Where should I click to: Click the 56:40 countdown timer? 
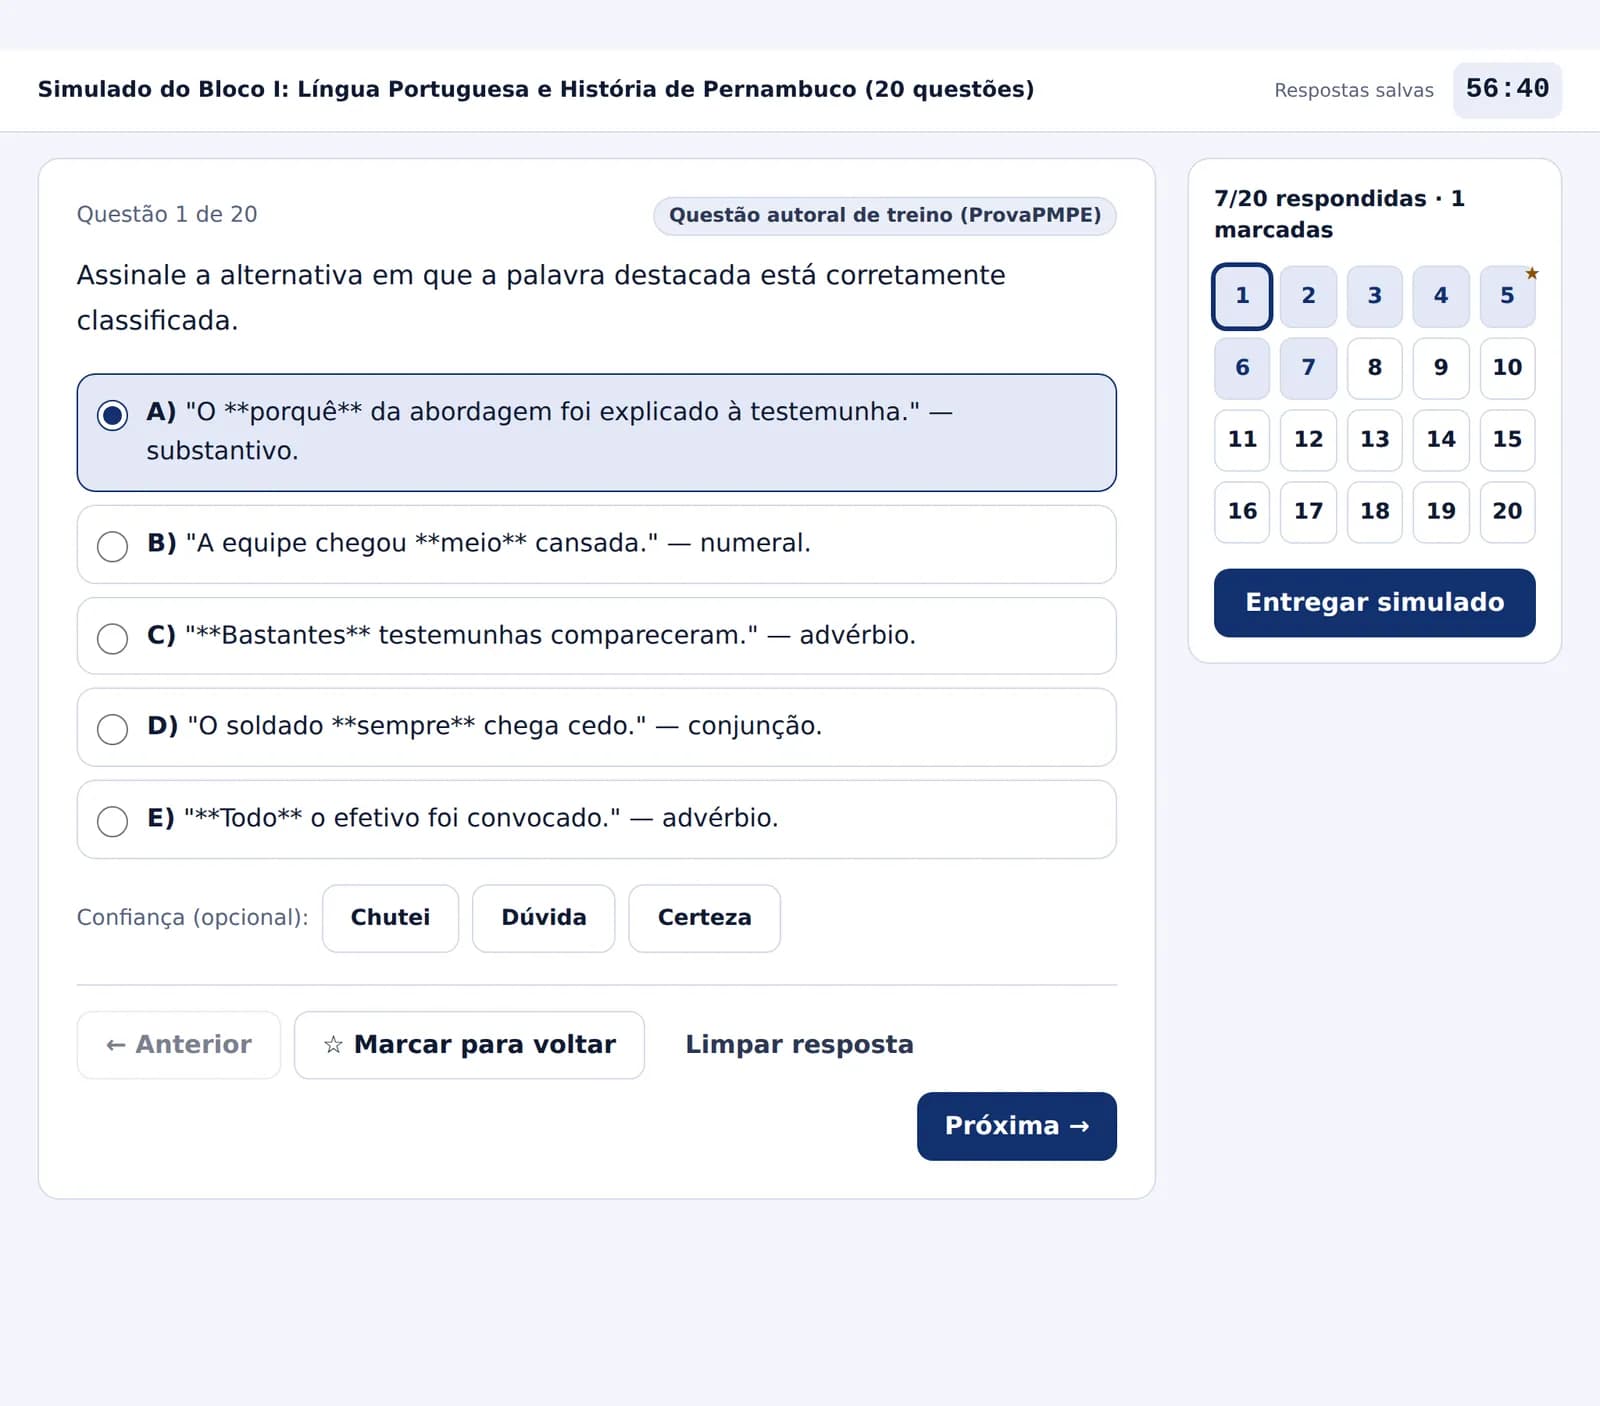1507,90
